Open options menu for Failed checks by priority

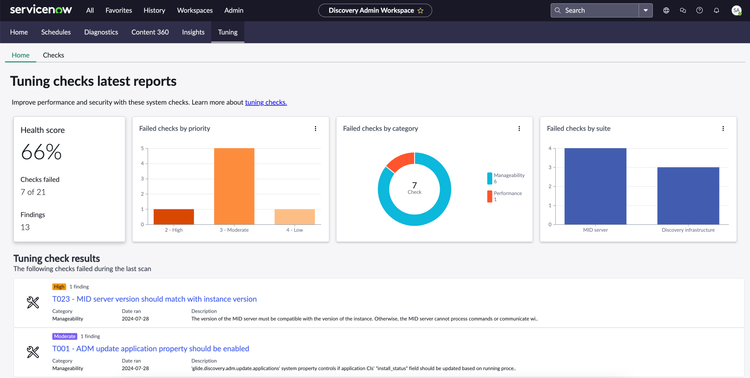(x=315, y=128)
